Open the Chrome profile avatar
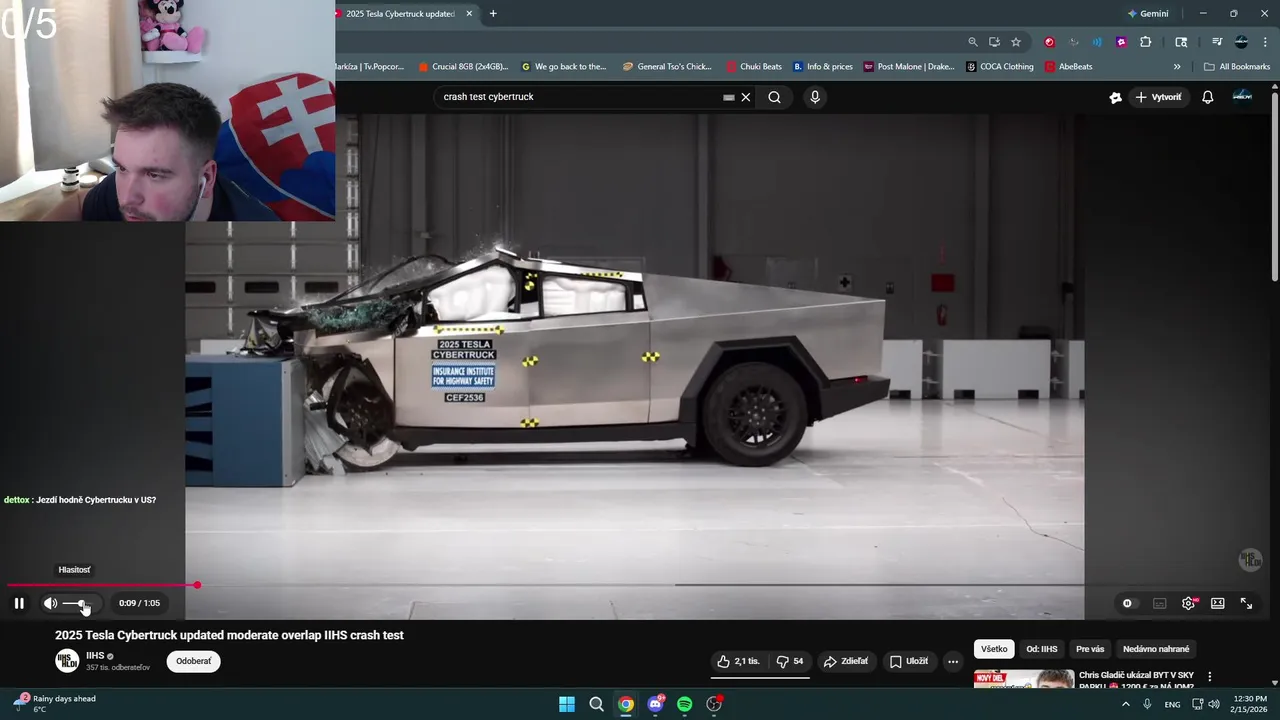Screen dimensions: 1280x720 pos(1241,42)
